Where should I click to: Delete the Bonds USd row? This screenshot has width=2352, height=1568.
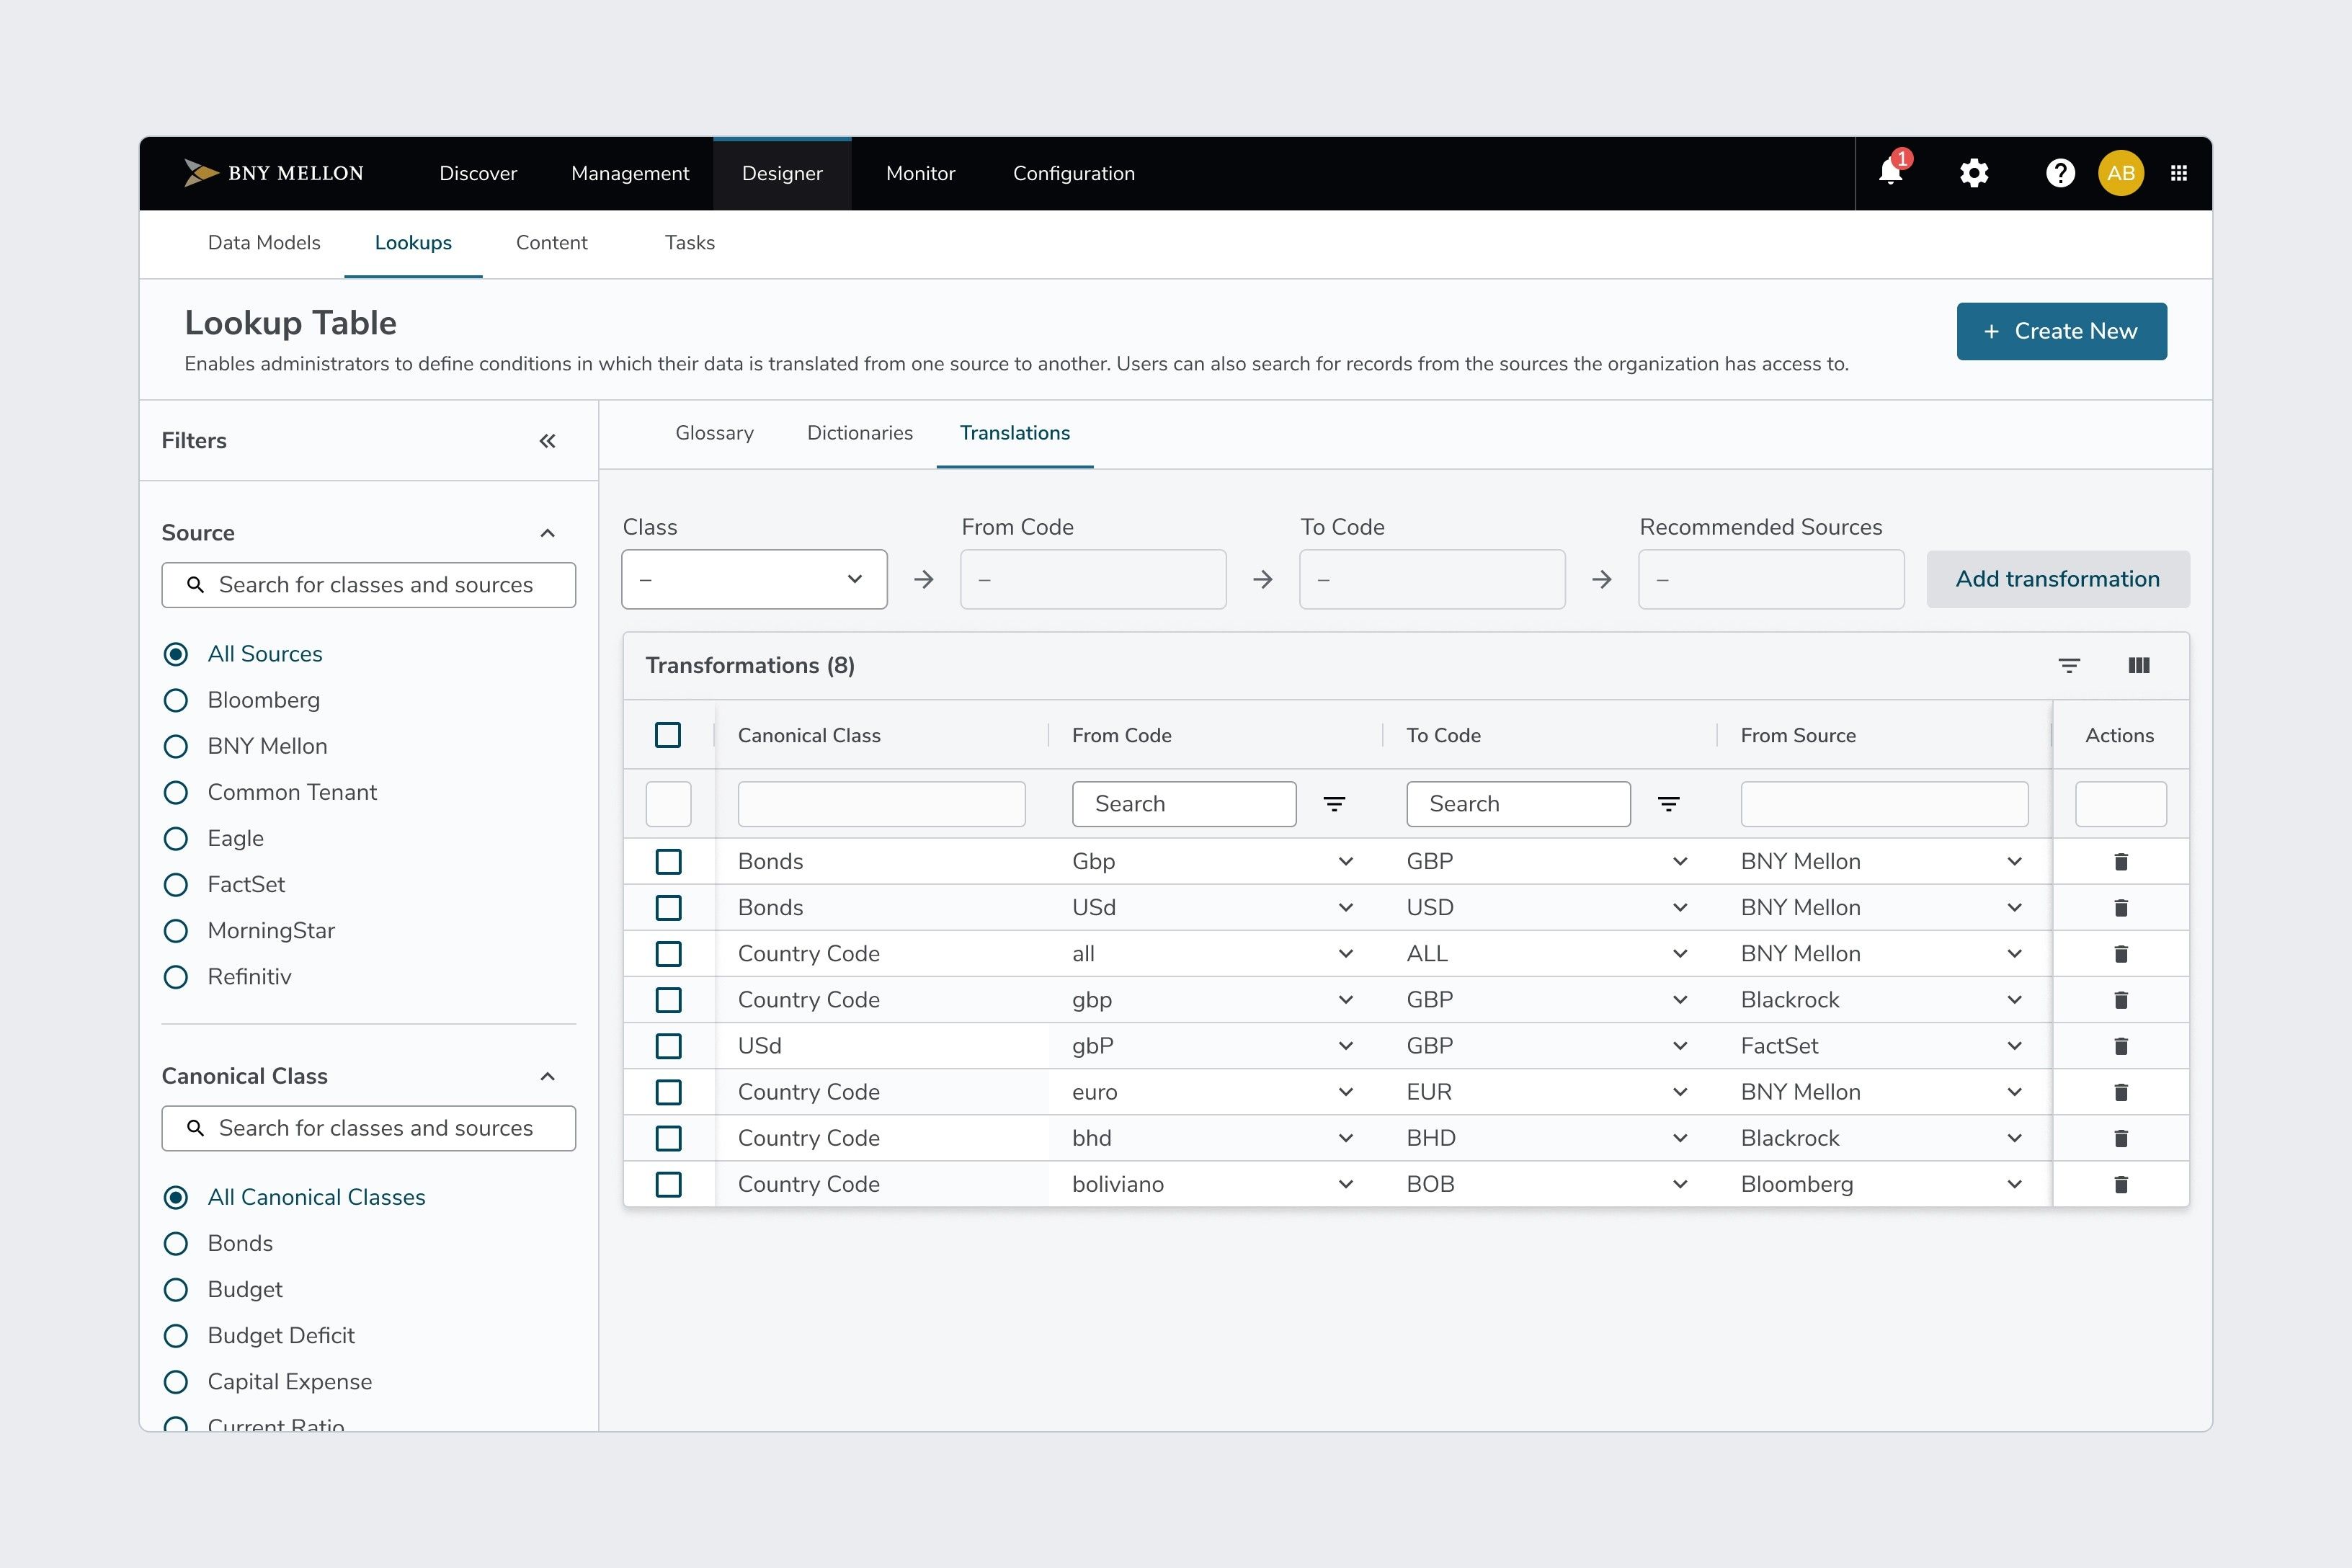tap(2121, 907)
